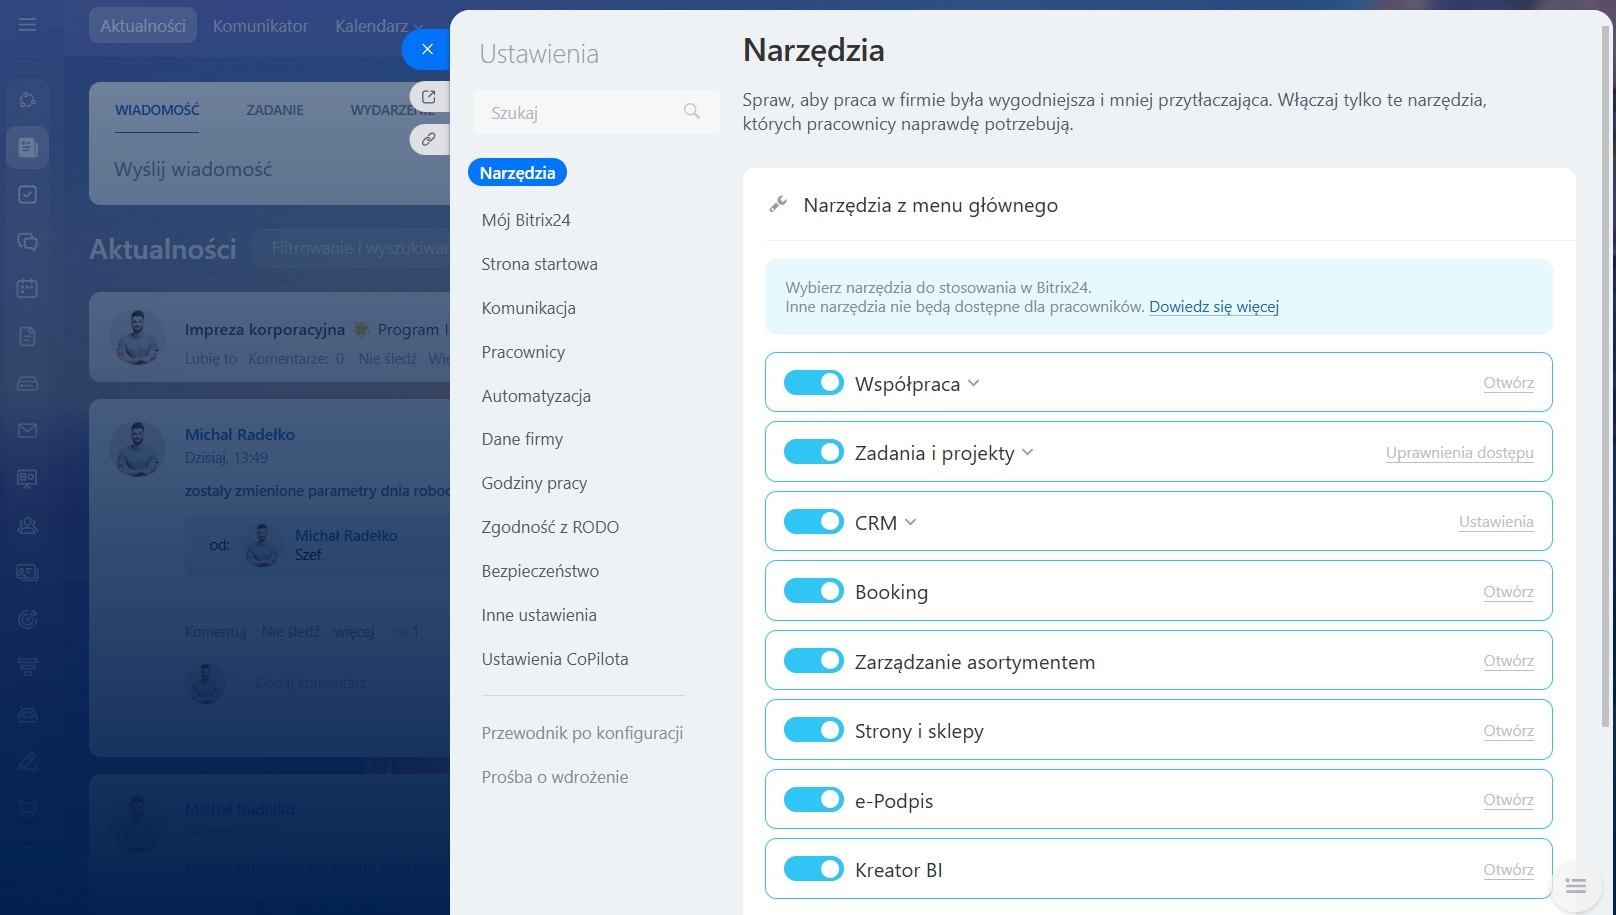Close the settings slider with the X button

coord(427,49)
